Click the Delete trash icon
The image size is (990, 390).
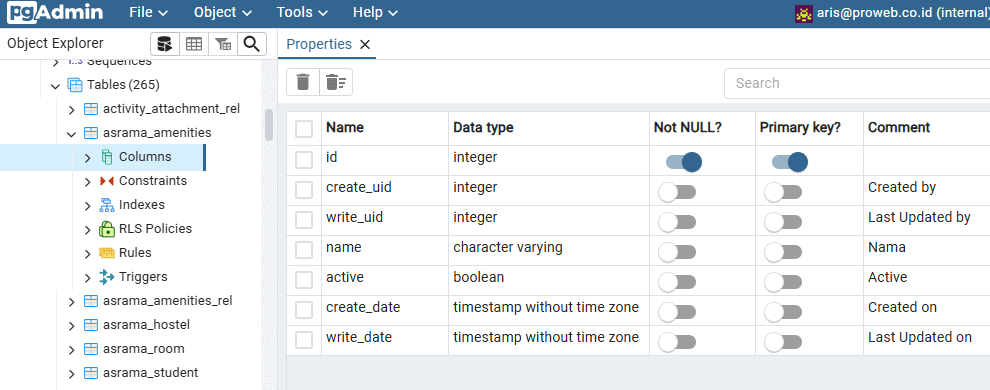[303, 82]
